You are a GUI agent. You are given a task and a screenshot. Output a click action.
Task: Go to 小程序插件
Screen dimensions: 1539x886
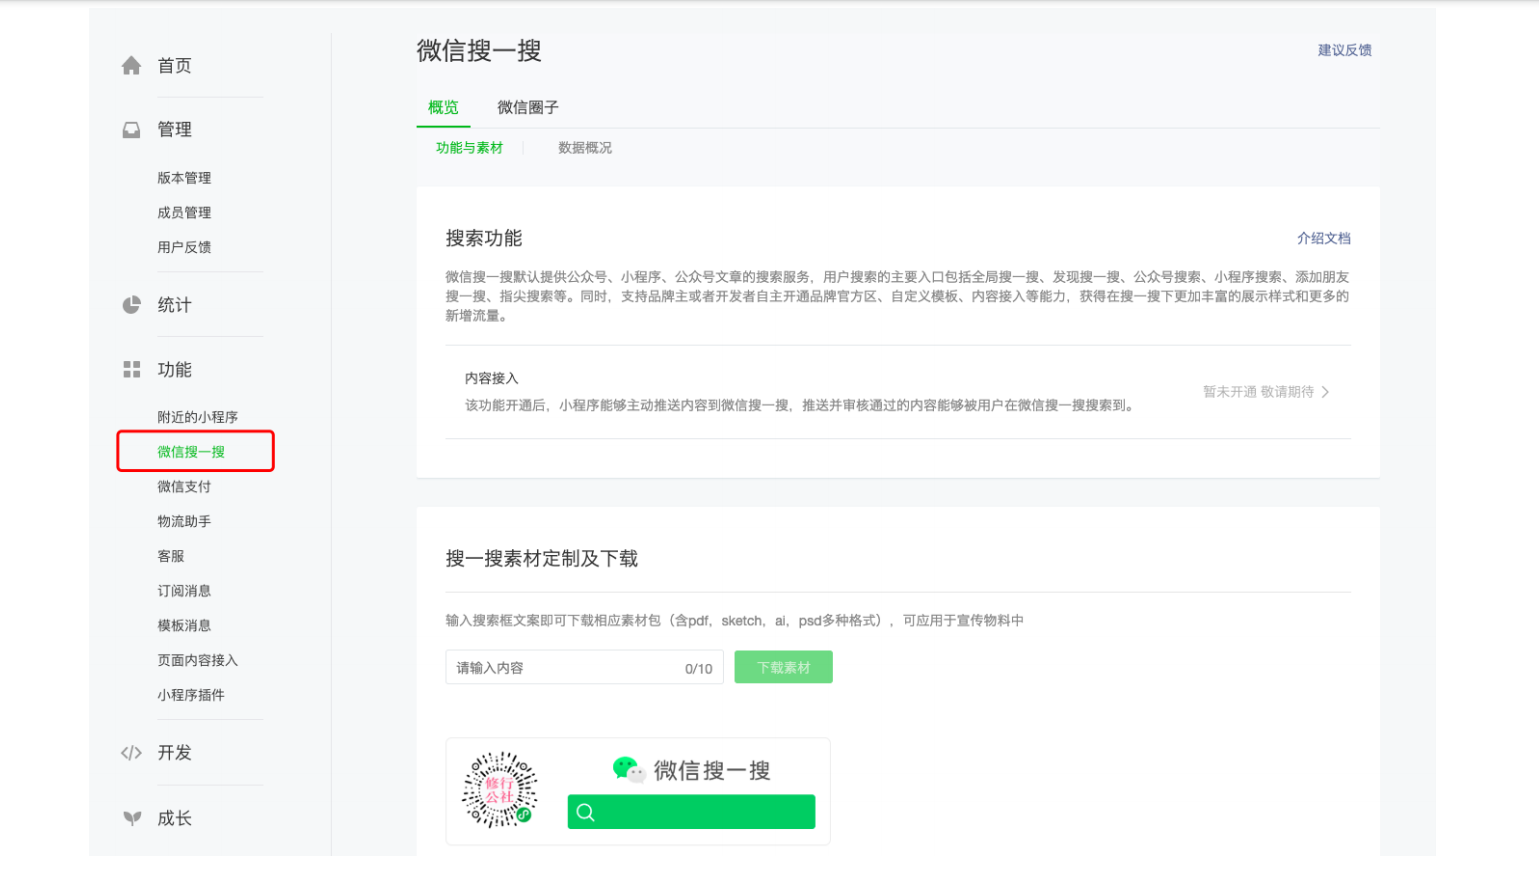[191, 695]
